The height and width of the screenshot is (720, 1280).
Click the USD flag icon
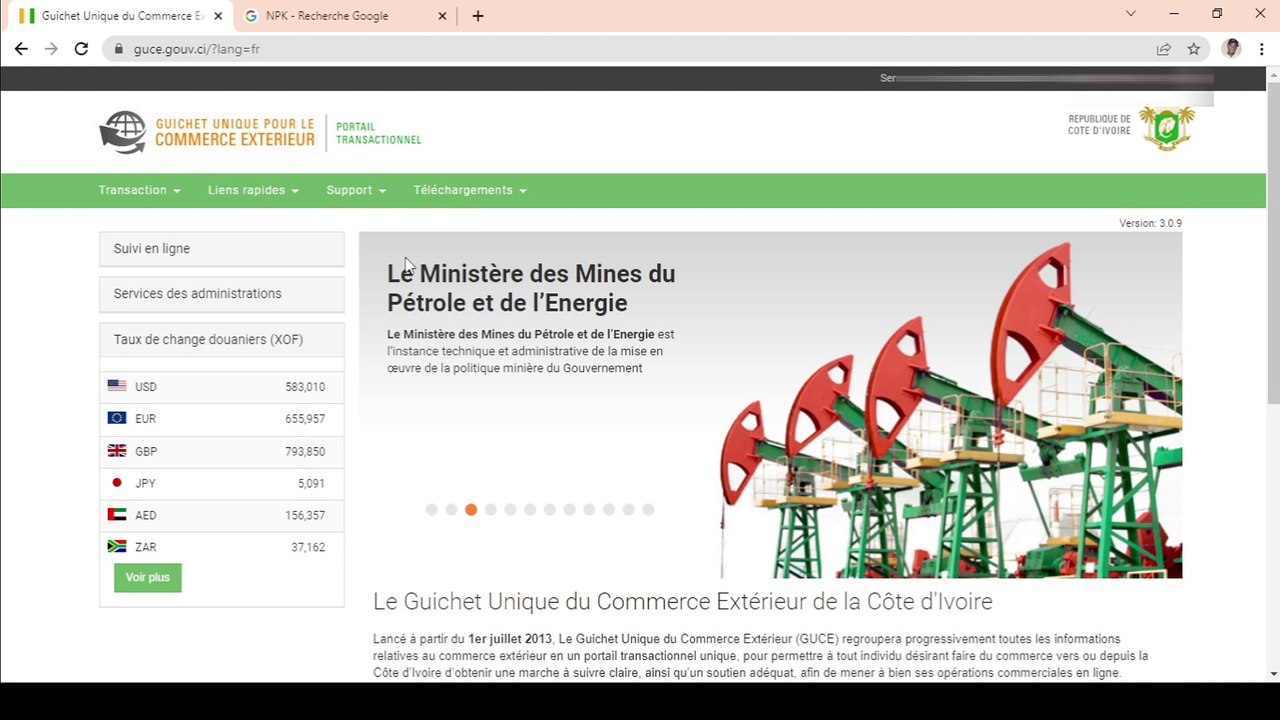pyautogui.click(x=117, y=386)
